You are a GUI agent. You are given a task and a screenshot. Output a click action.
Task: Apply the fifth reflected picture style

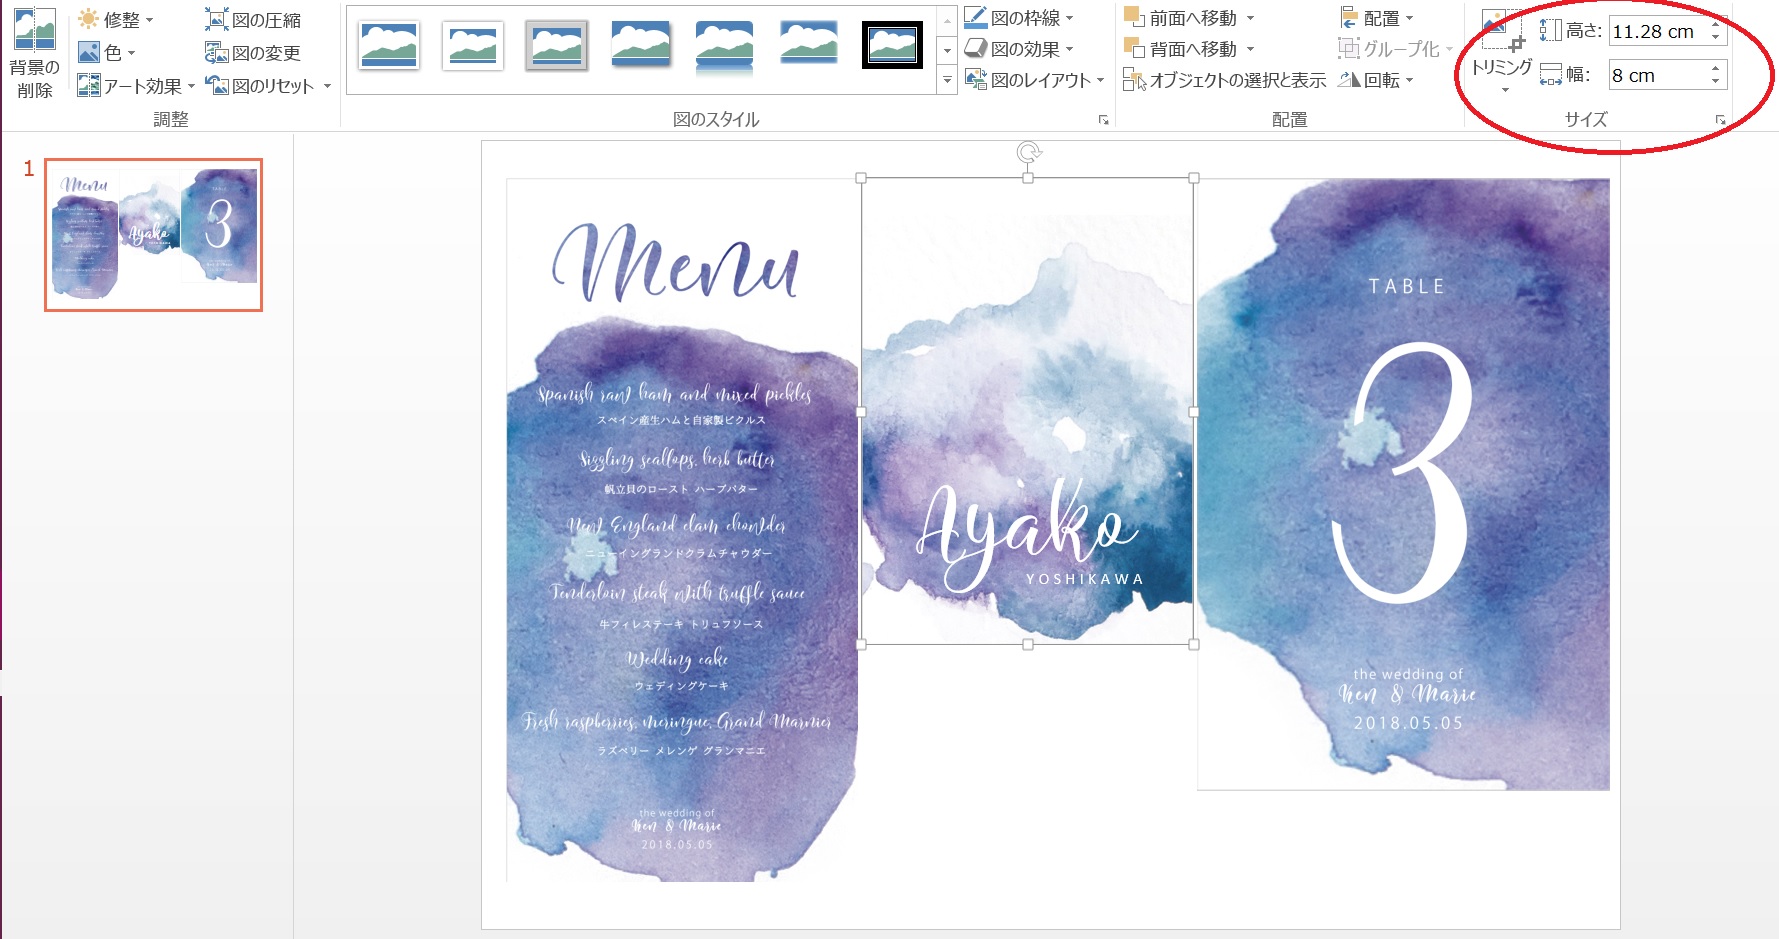coord(724,46)
